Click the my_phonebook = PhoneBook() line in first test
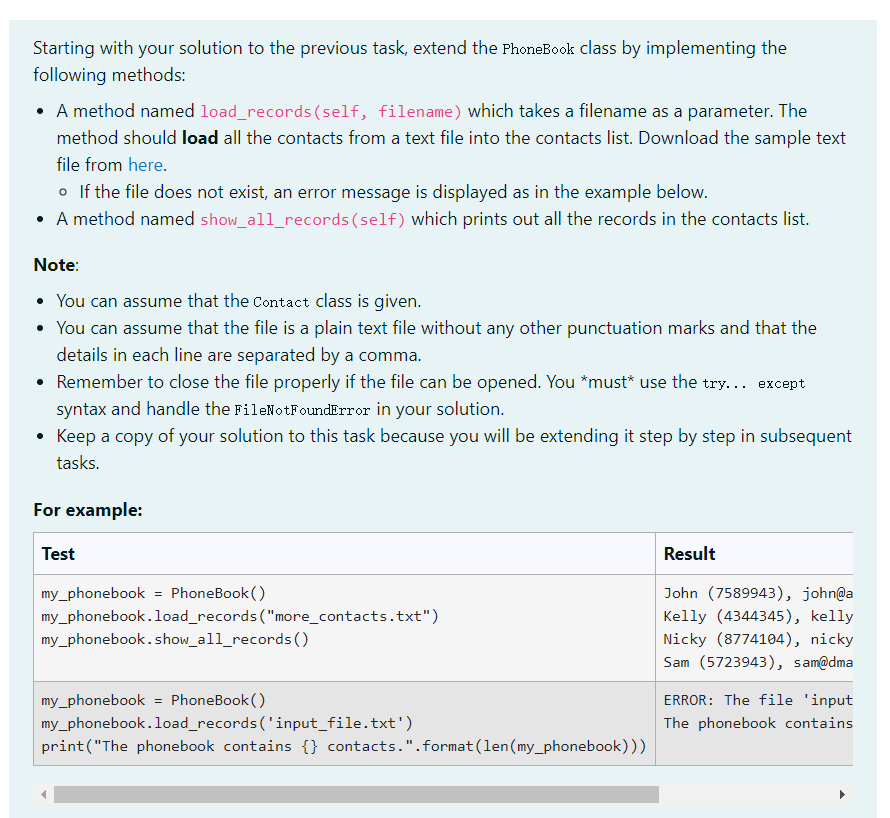The height and width of the screenshot is (818, 890). click(152, 593)
